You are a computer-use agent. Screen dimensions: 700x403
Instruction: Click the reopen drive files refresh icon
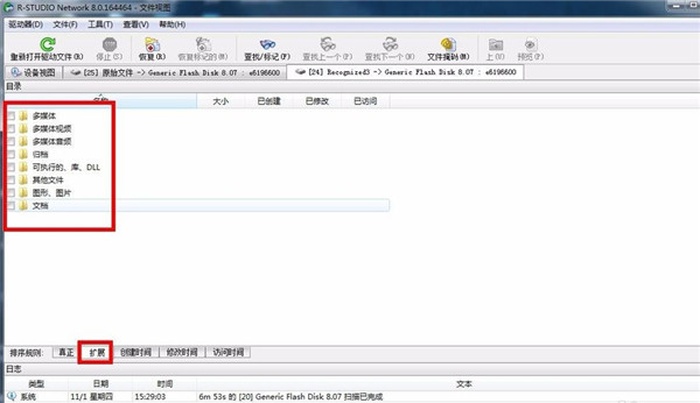[47, 45]
